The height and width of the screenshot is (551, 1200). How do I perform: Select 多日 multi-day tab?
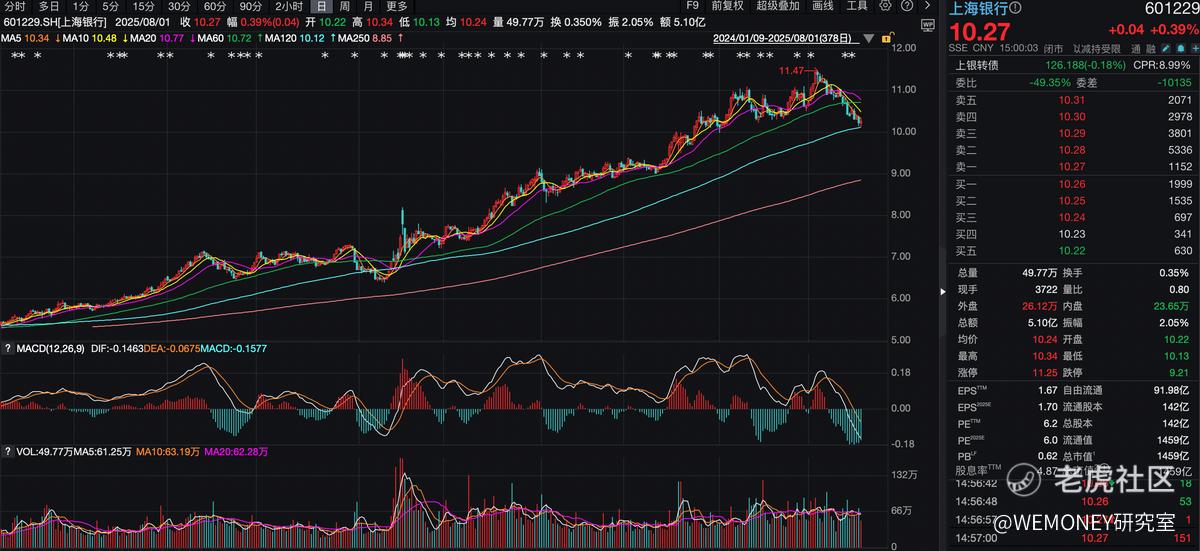[49, 6]
